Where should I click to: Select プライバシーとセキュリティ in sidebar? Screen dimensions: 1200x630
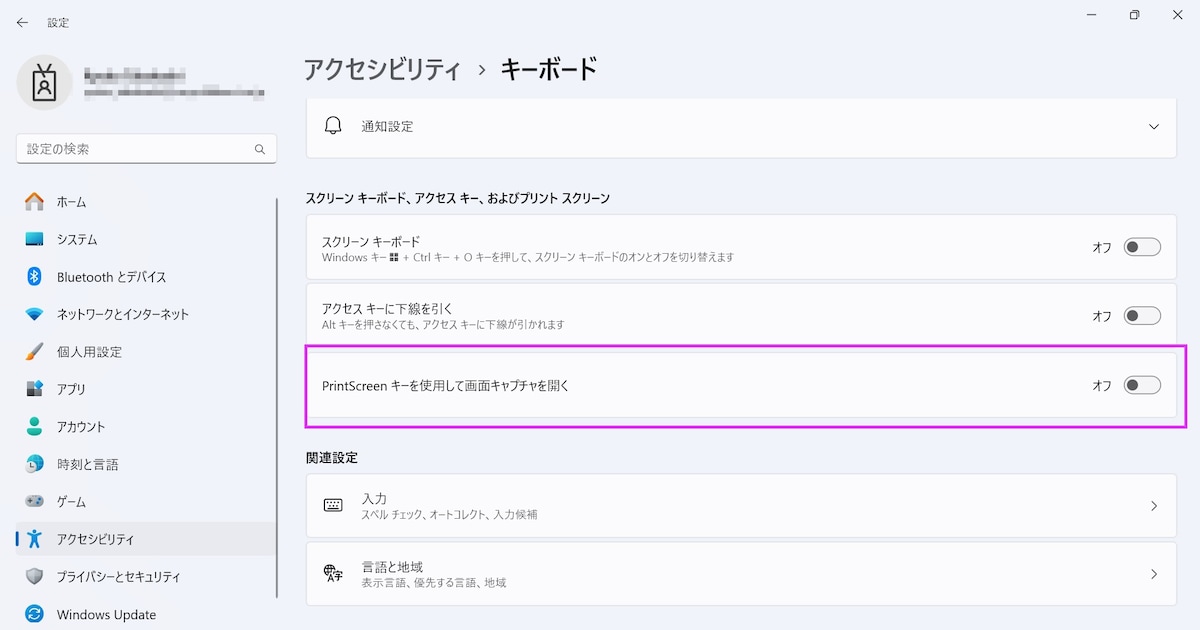(x=146, y=576)
